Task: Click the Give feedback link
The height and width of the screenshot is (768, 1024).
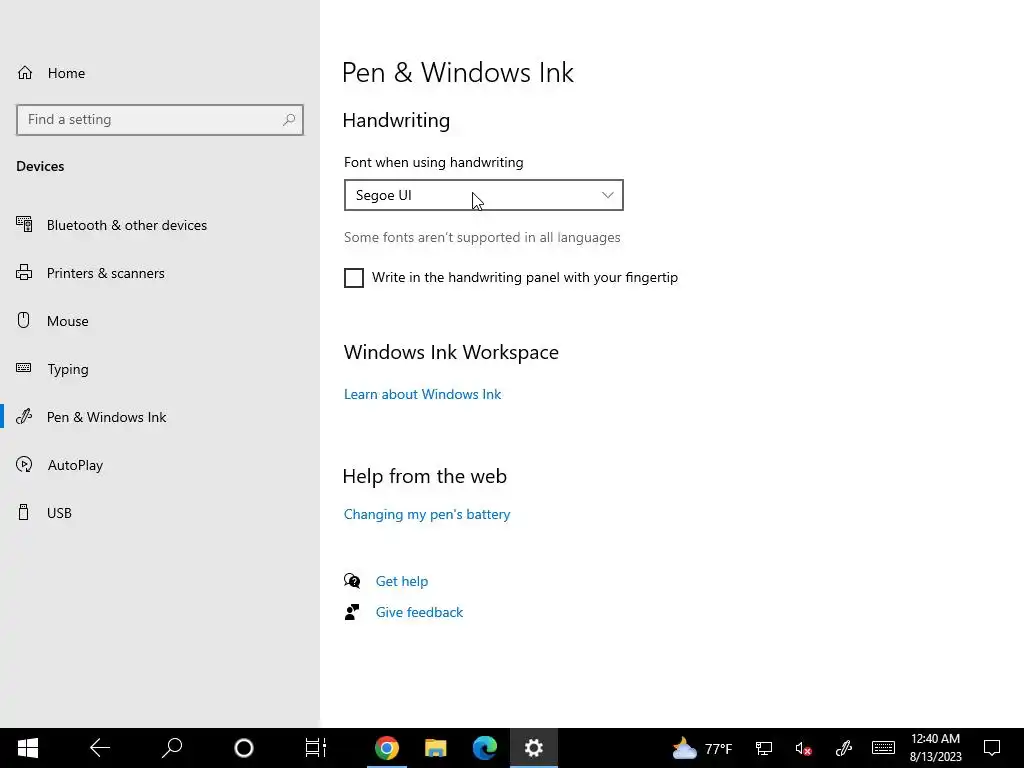Action: pyautogui.click(x=419, y=613)
